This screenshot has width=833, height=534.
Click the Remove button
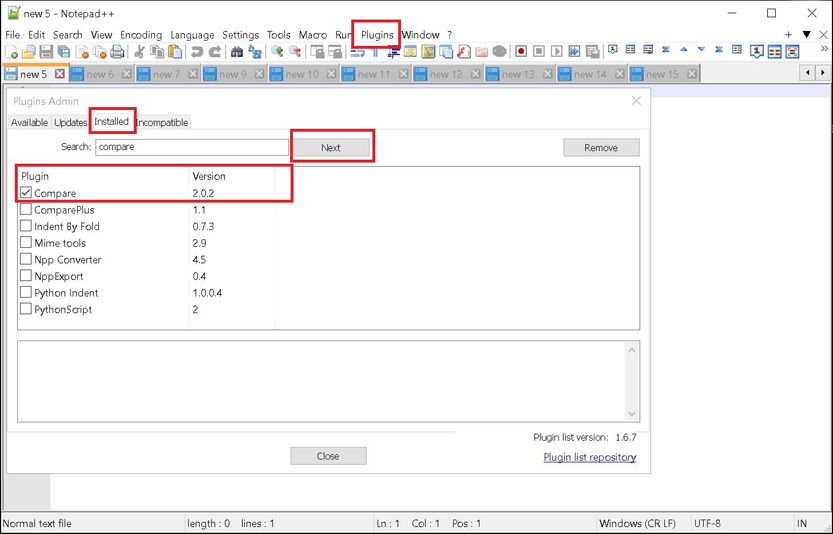click(x=601, y=148)
